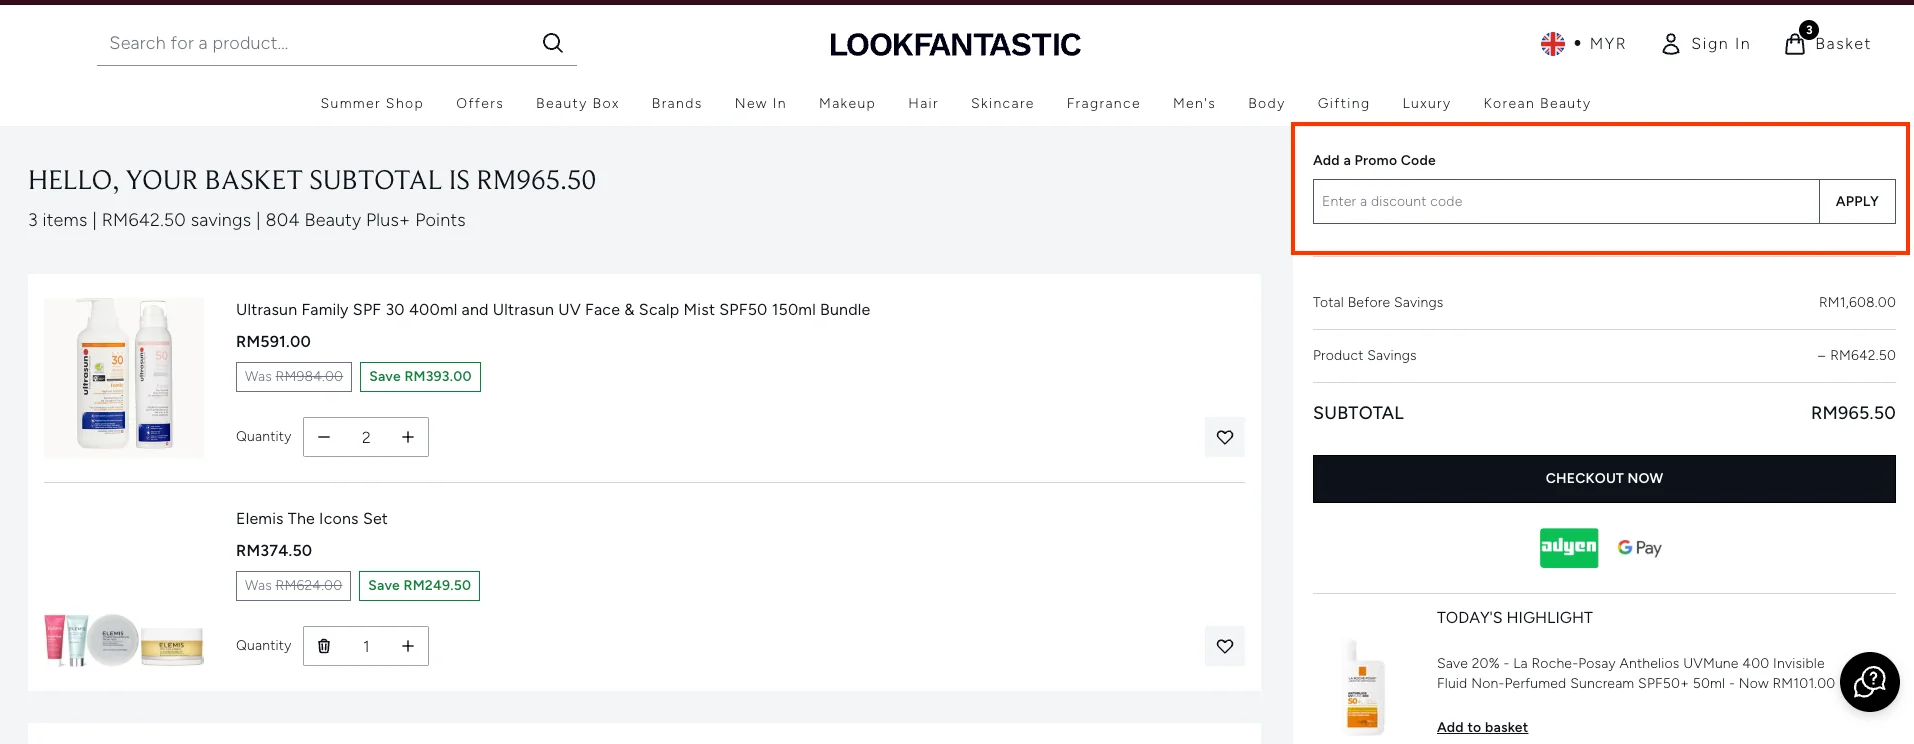Click the Sign In person icon
This screenshot has width=1914, height=744.
pyautogui.click(x=1671, y=44)
